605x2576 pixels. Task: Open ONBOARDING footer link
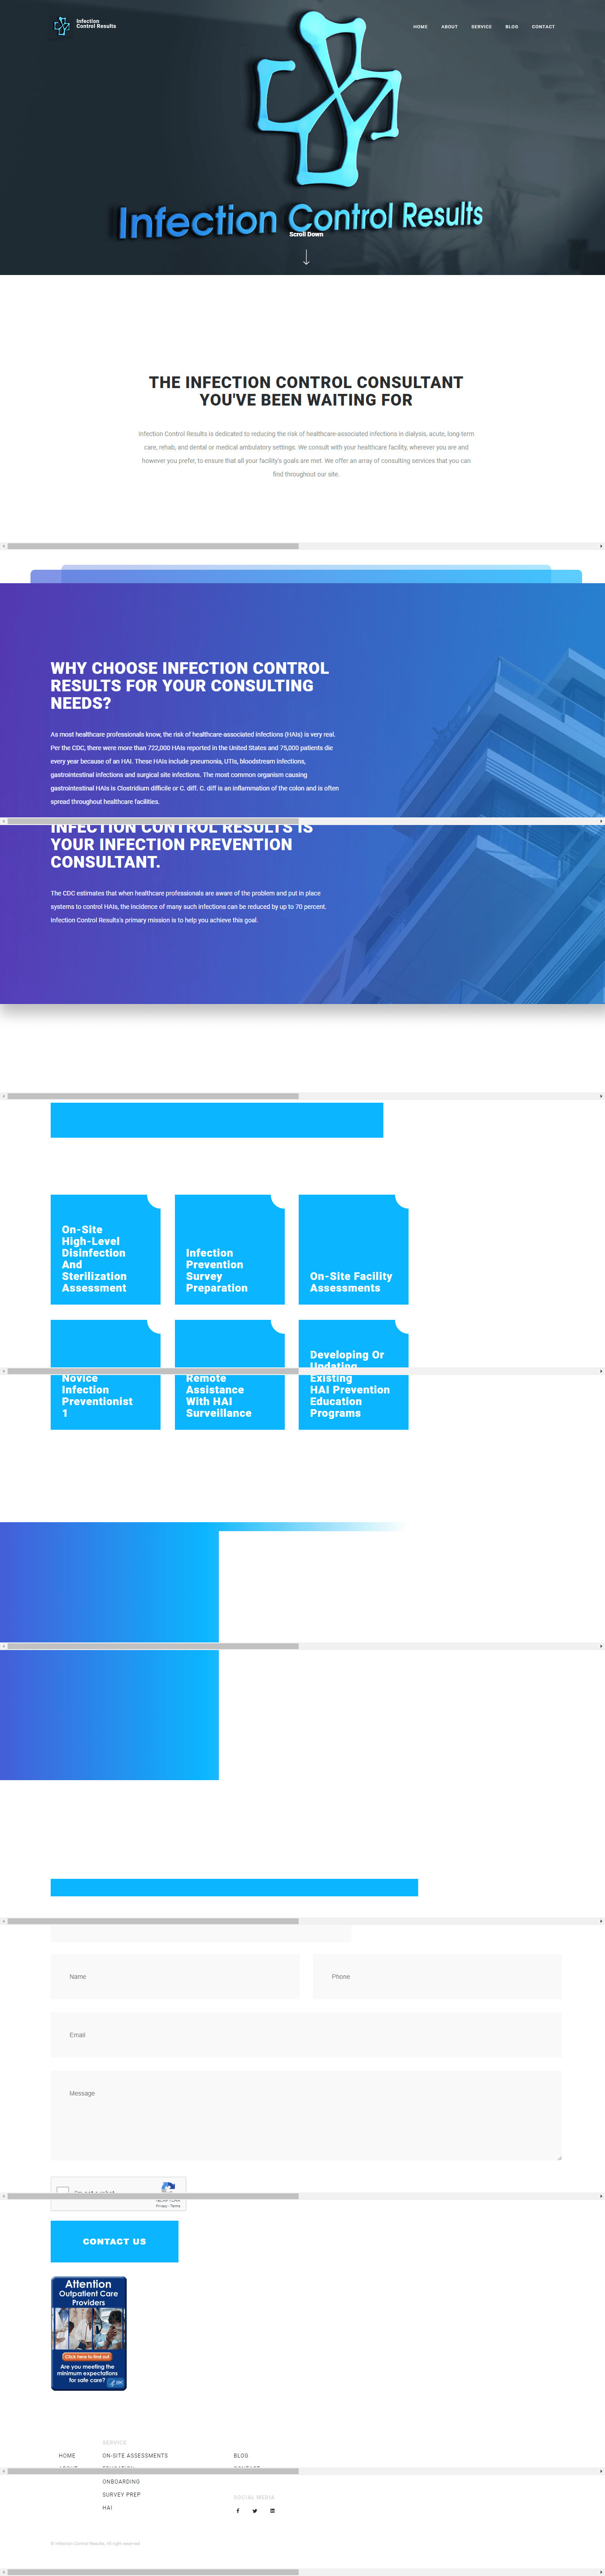click(121, 2481)
